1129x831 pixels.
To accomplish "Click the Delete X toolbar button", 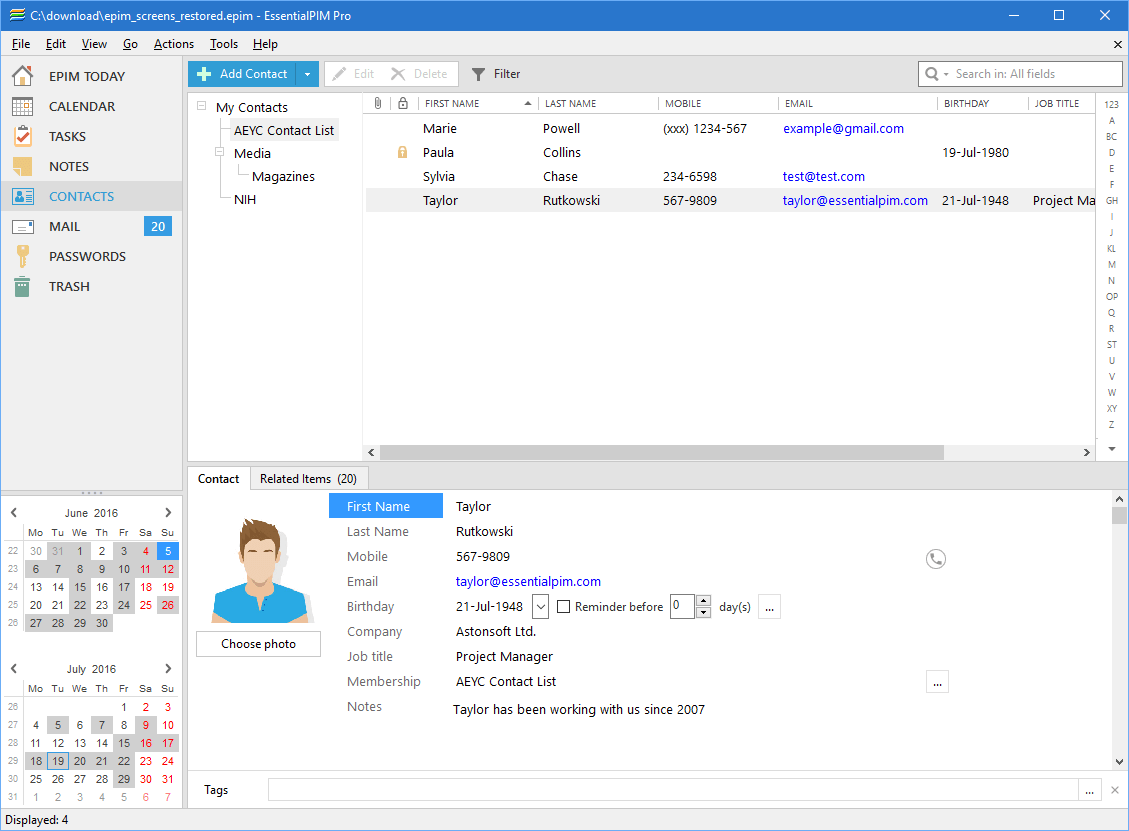I will (419, 74).
